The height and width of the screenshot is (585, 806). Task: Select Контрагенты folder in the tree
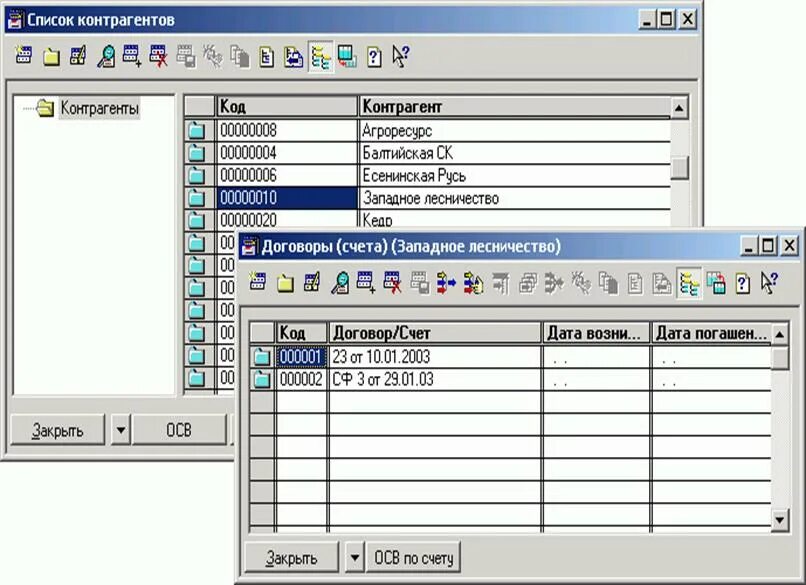[99, 108]
